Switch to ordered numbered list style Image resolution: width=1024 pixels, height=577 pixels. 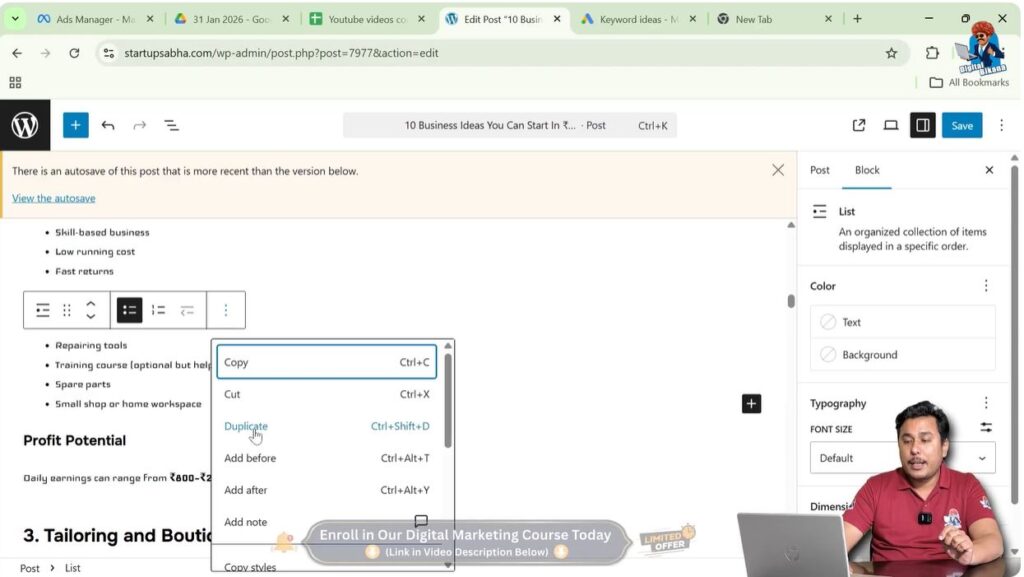[158, 310]
